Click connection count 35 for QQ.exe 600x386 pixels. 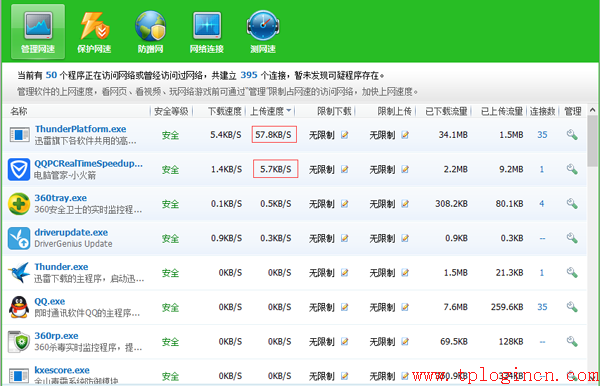[x=542, y=307]
